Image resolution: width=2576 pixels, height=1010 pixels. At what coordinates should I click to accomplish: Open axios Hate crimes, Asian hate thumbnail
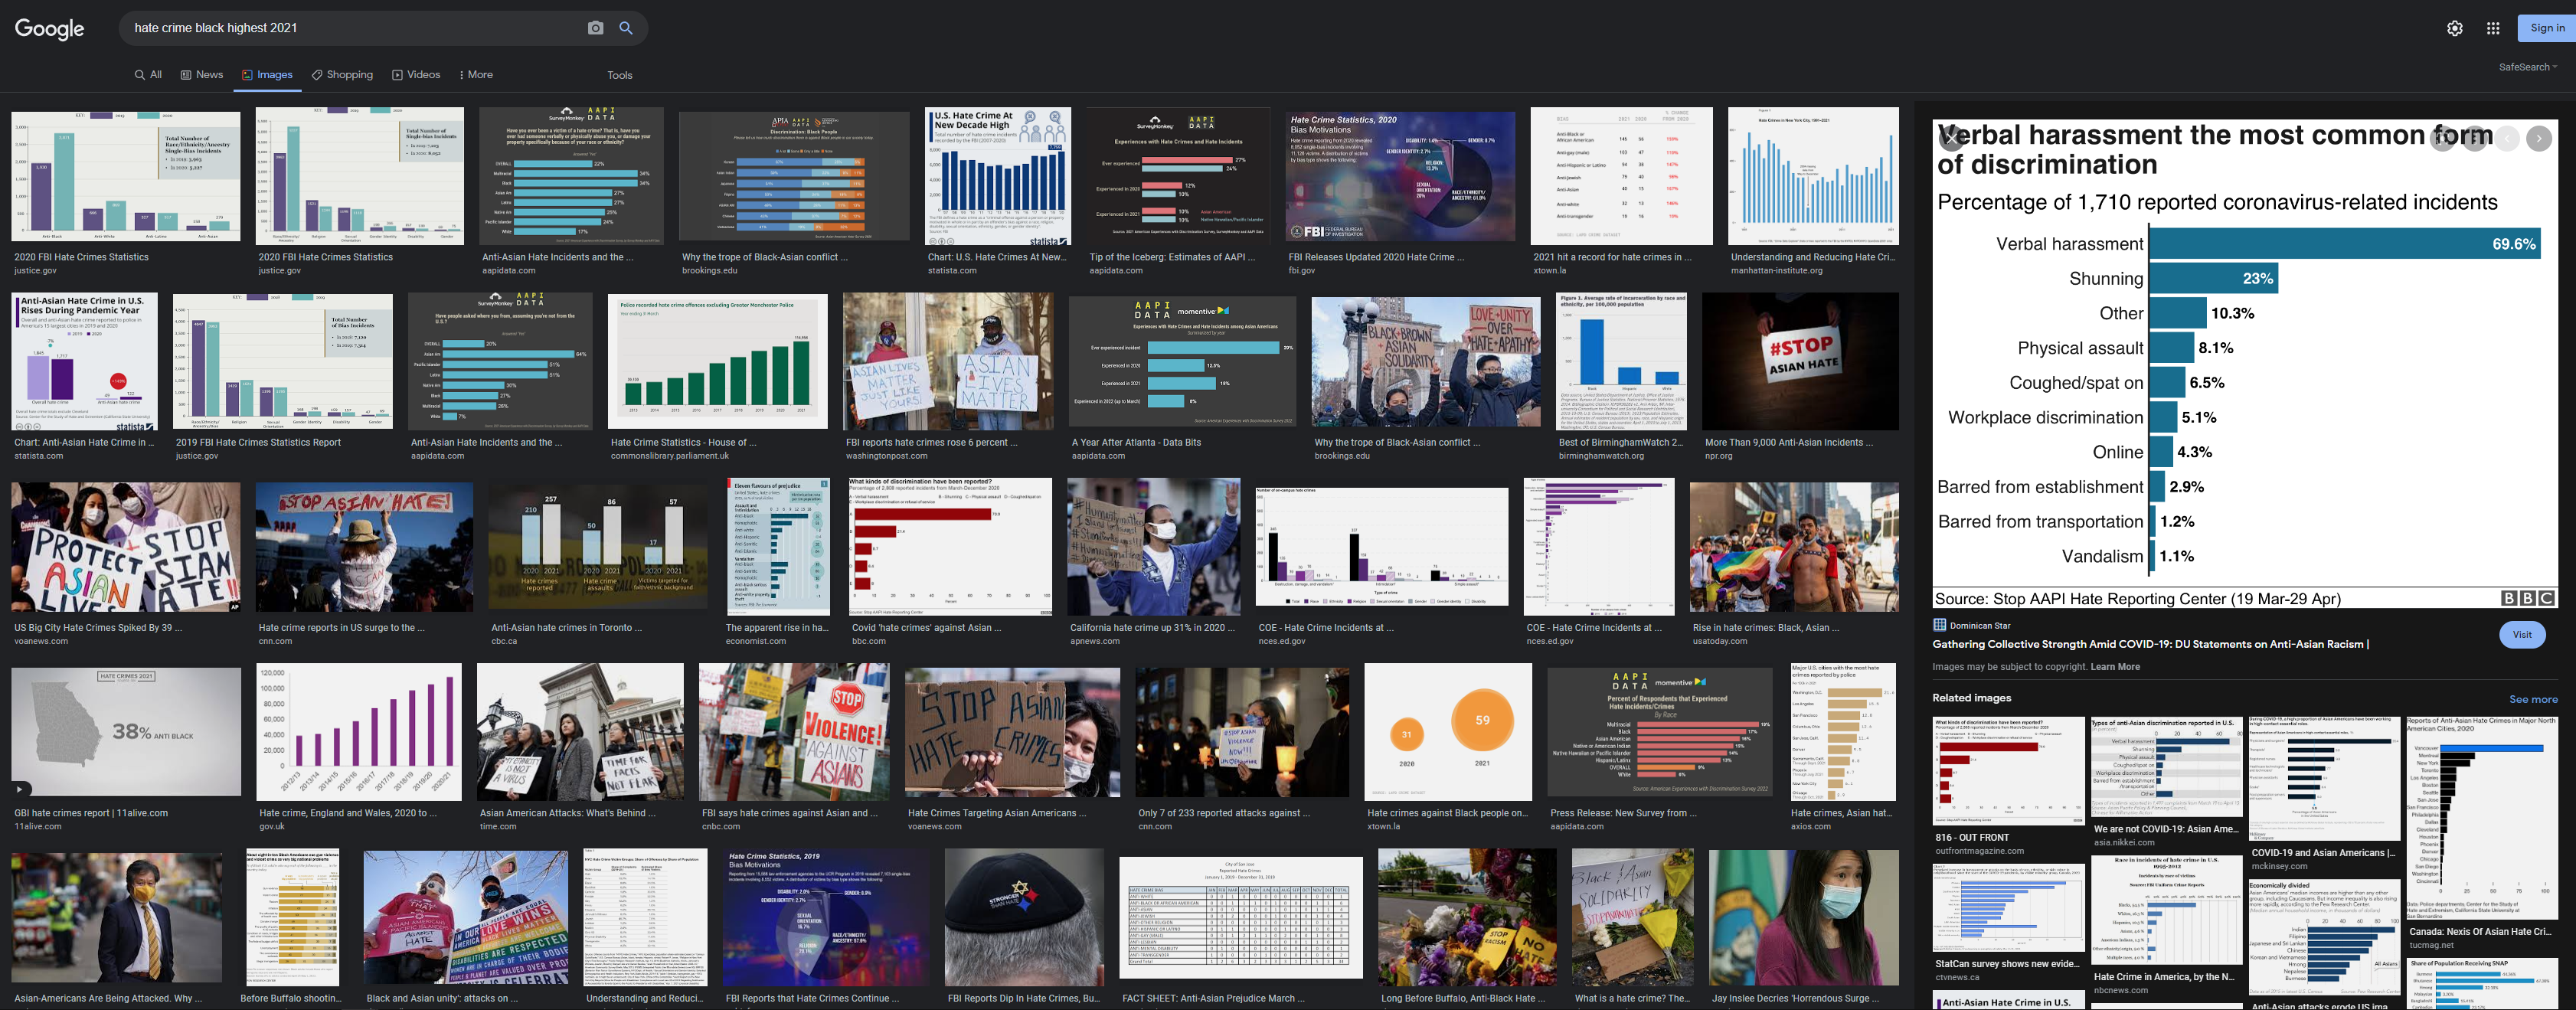point(1843,732)
